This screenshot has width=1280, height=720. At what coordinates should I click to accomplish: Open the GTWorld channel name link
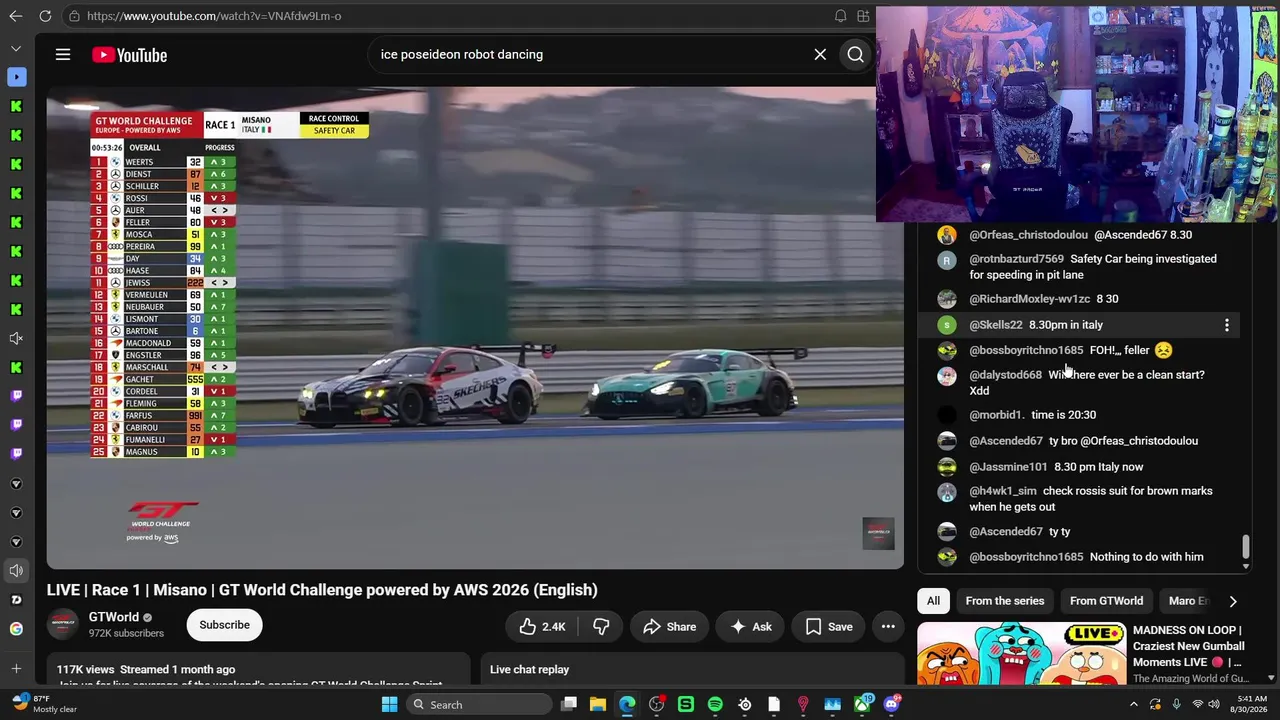click(x=114, y=617)
